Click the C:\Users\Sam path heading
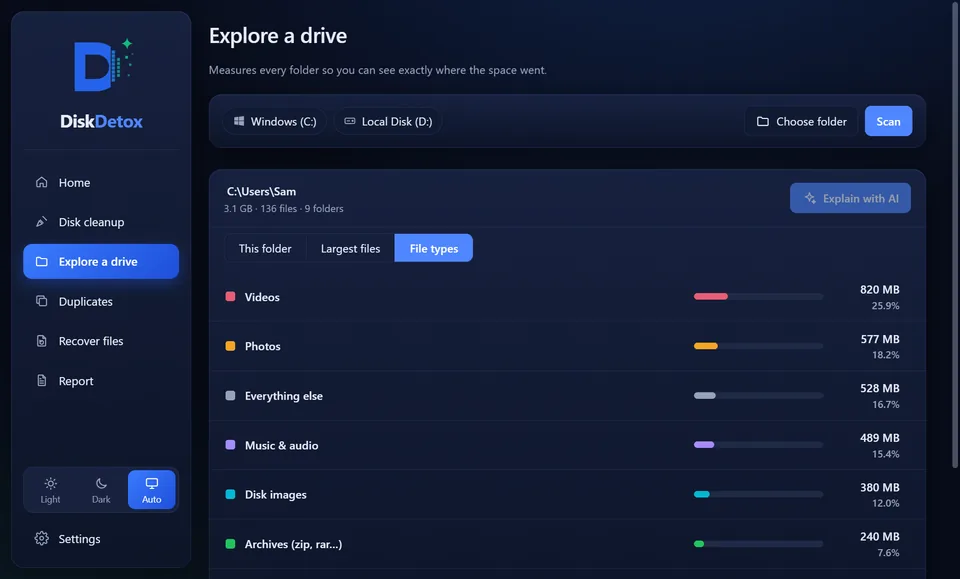 (x=261, y=192)
